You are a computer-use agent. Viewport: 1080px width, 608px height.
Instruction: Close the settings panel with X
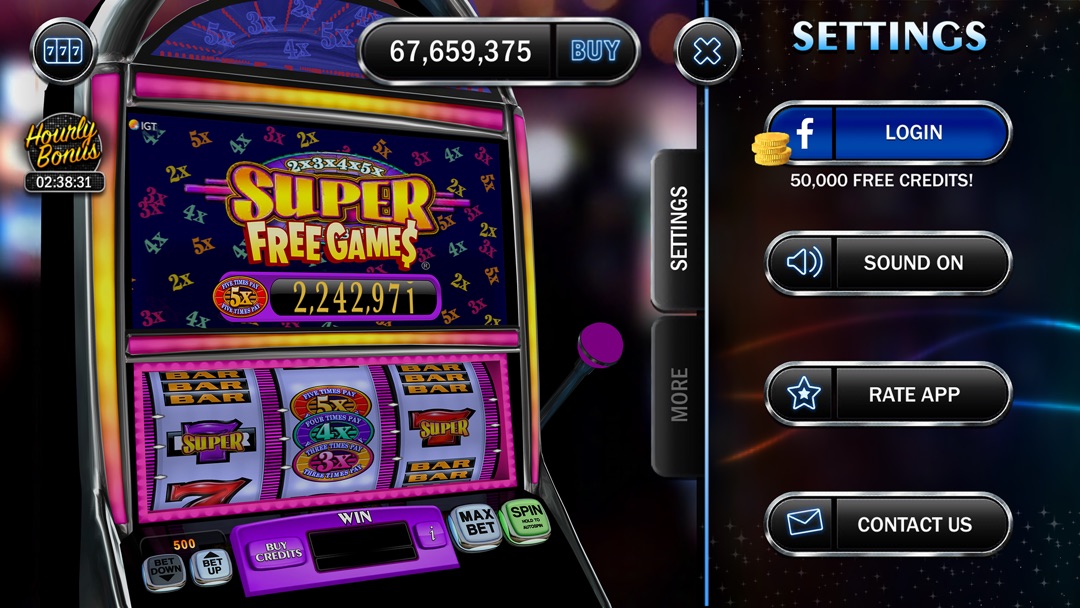(707, 51)
